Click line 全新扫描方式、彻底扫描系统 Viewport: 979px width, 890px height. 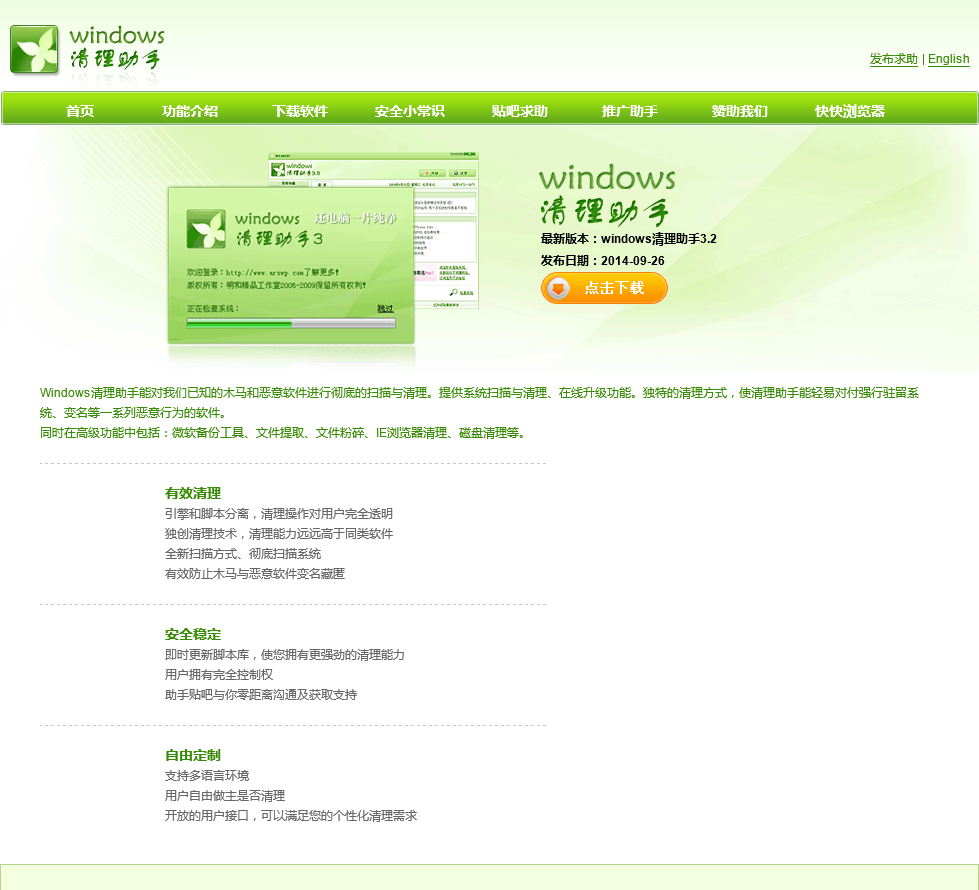point(243,553)
